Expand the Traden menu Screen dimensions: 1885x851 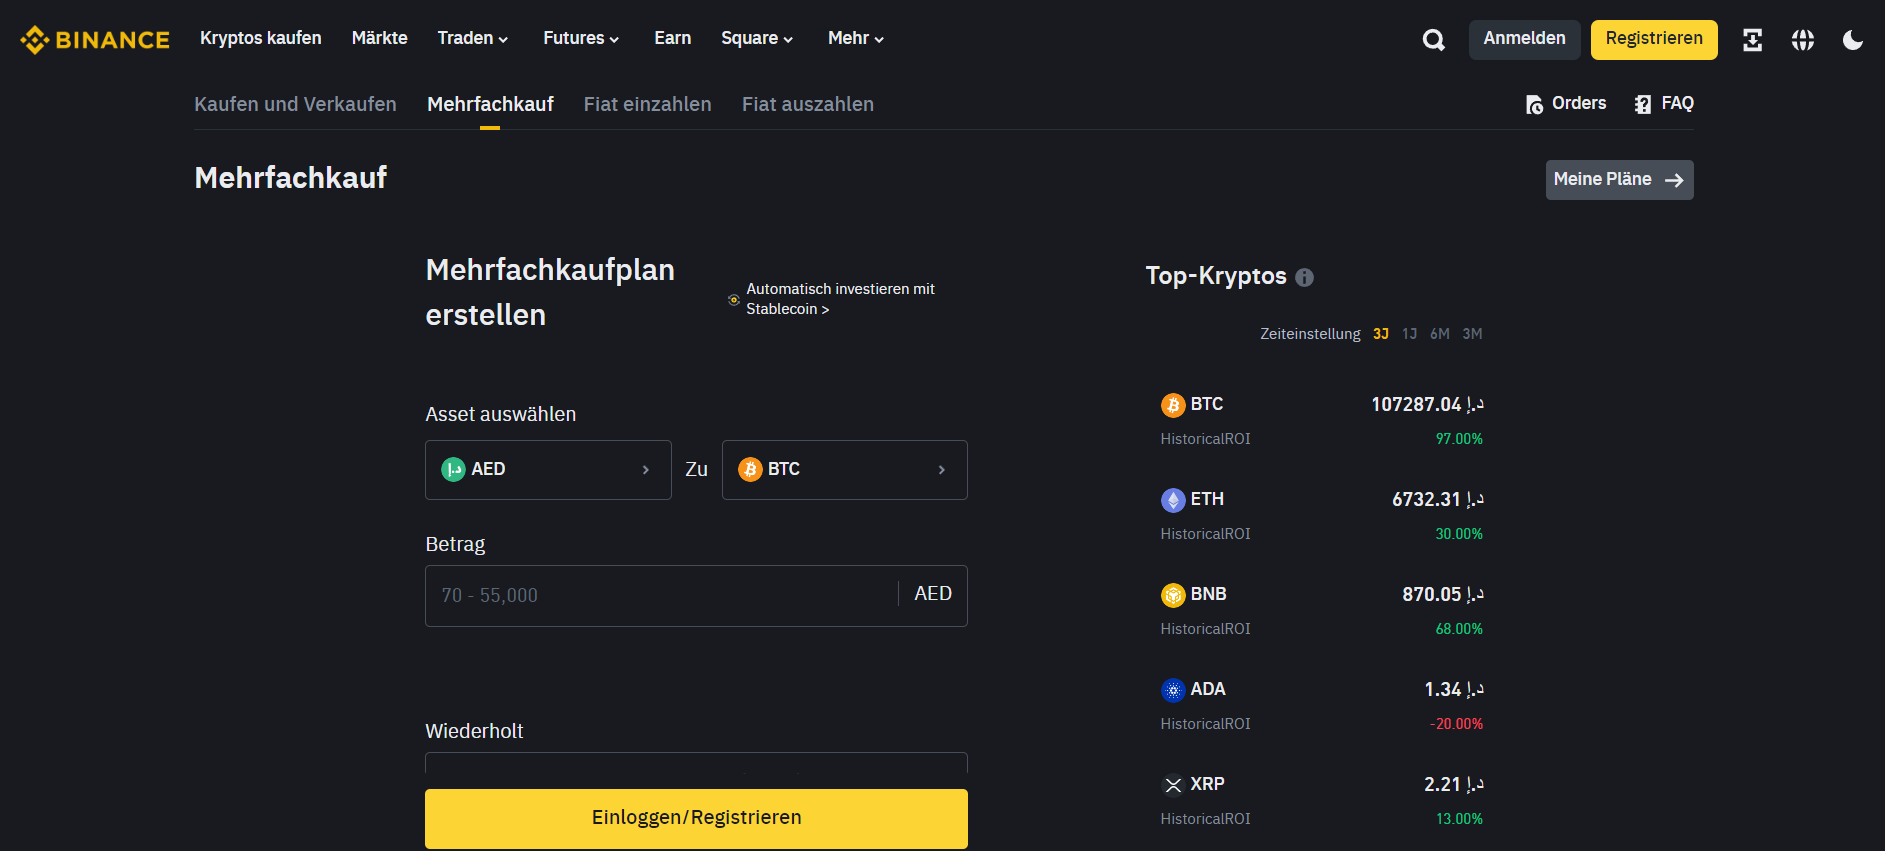473,38
